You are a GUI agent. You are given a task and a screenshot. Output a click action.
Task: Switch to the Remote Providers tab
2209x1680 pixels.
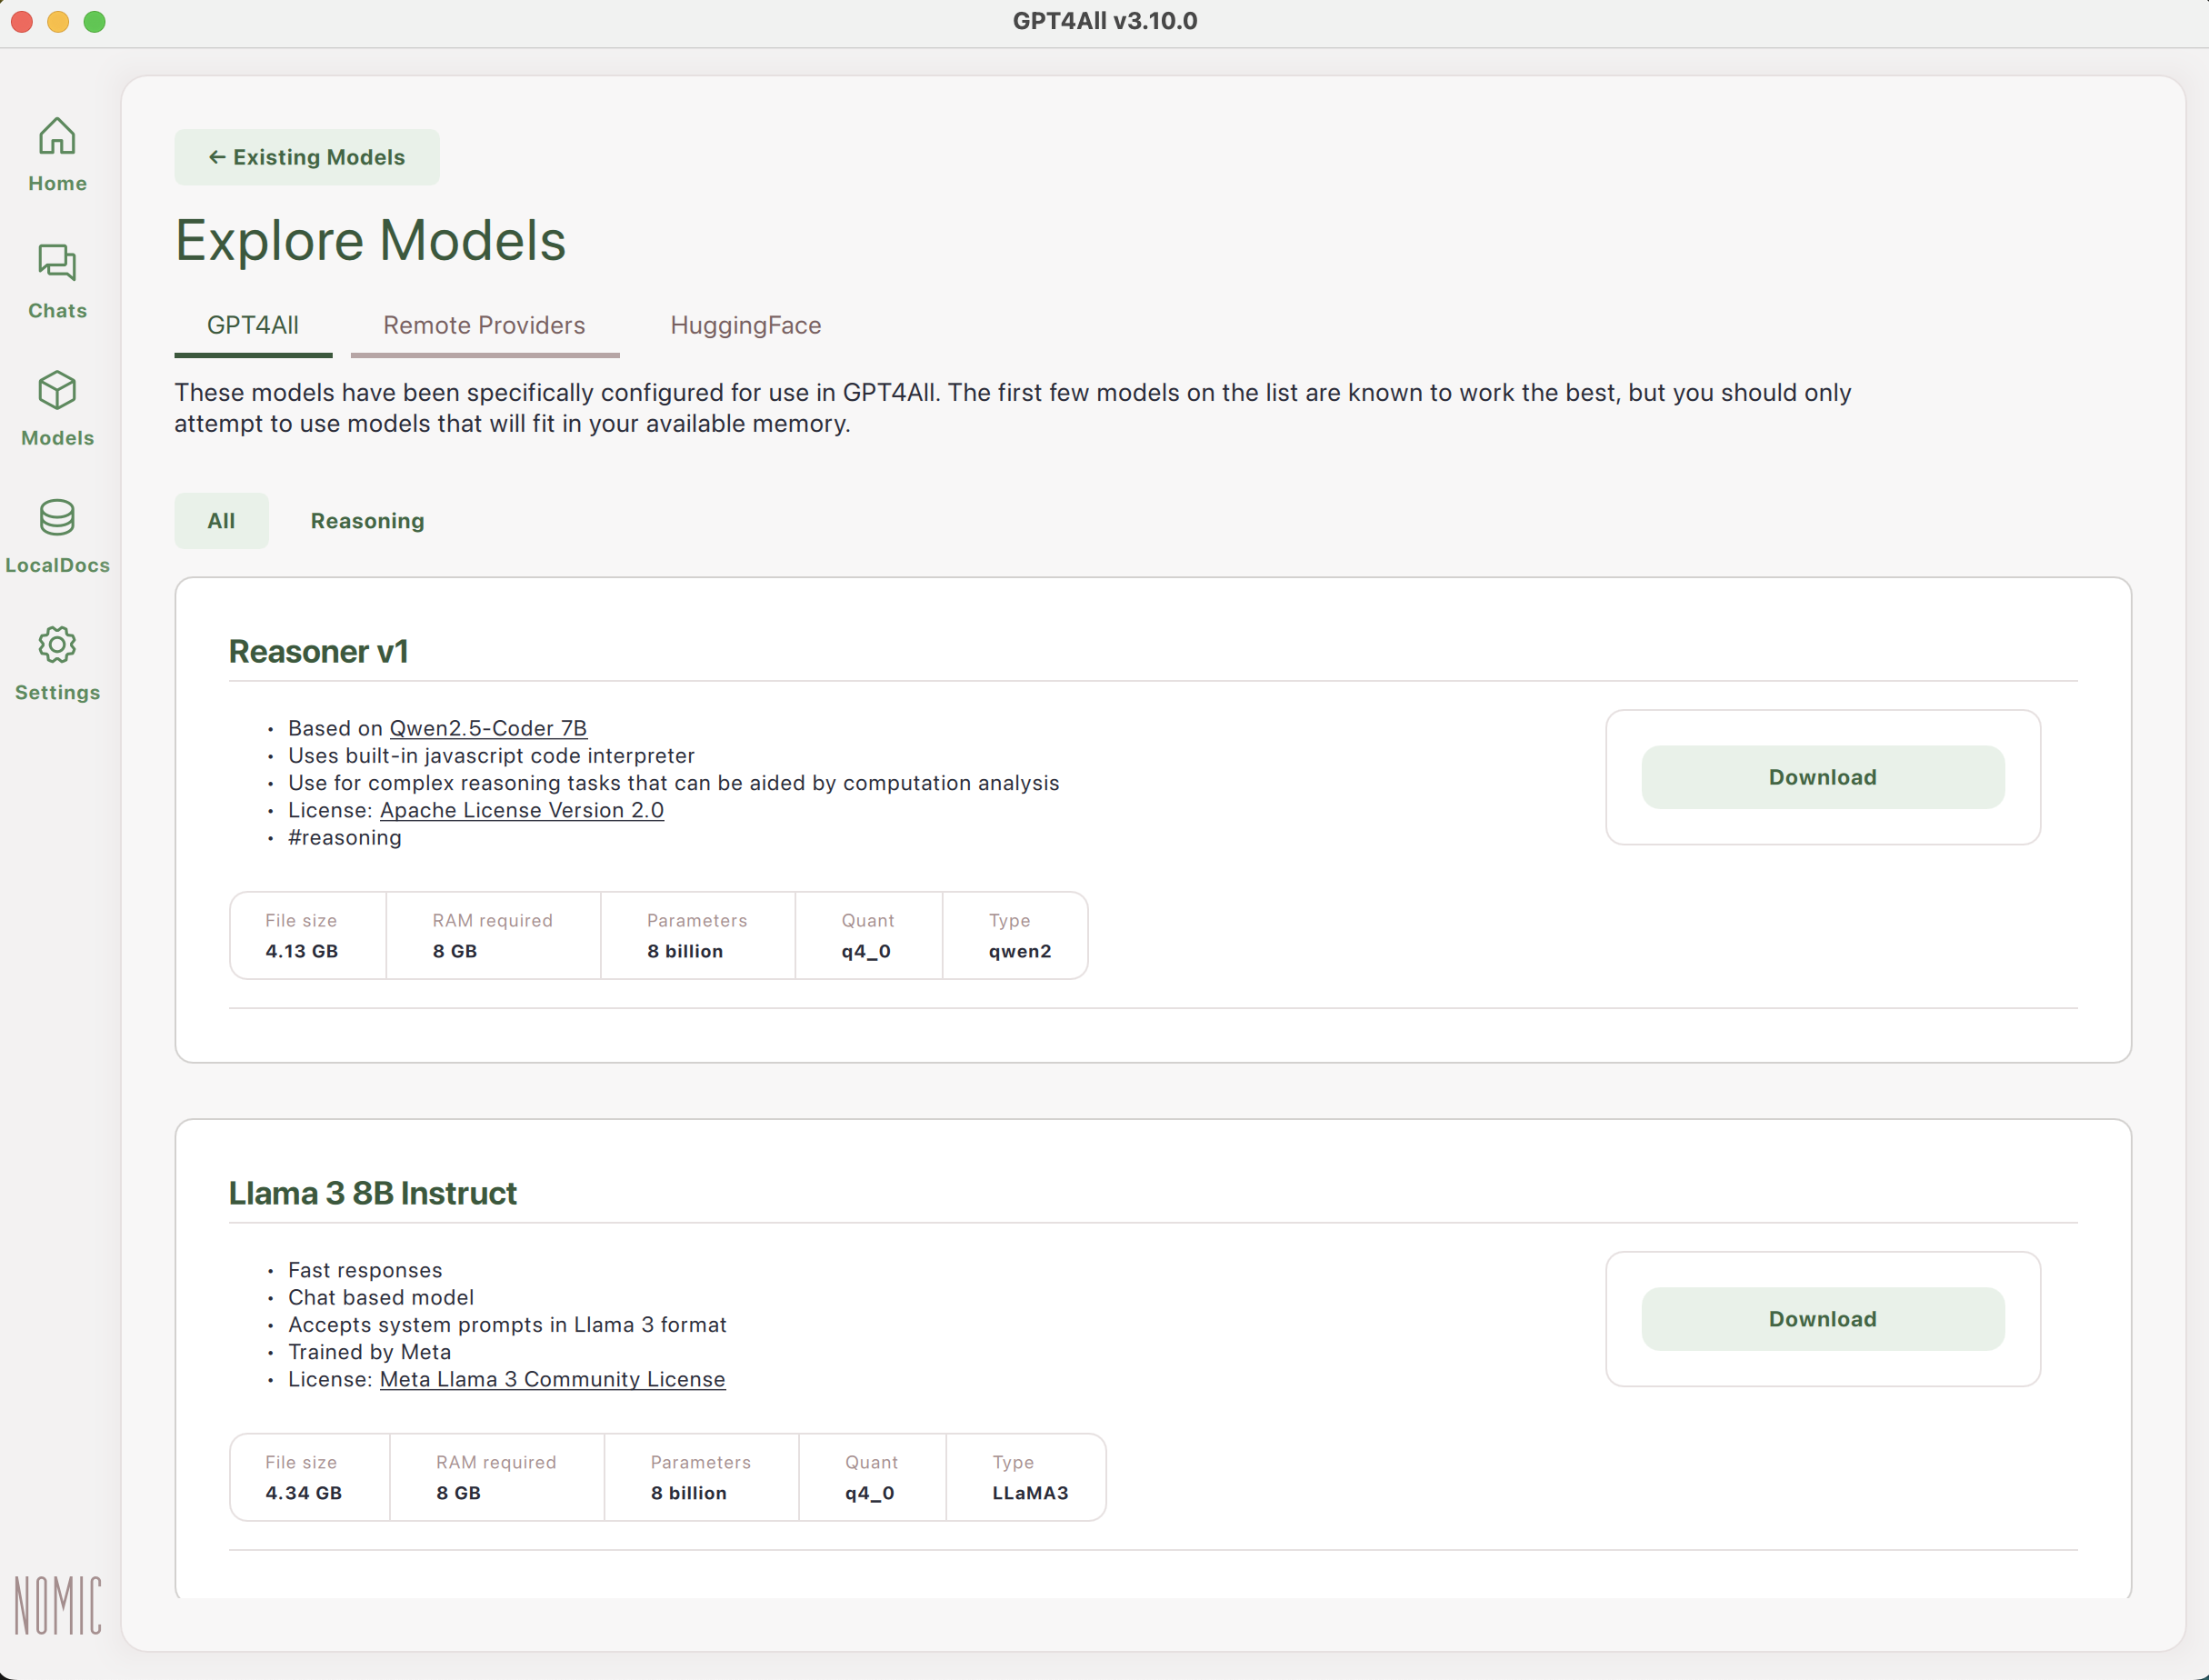coord(484,325)
